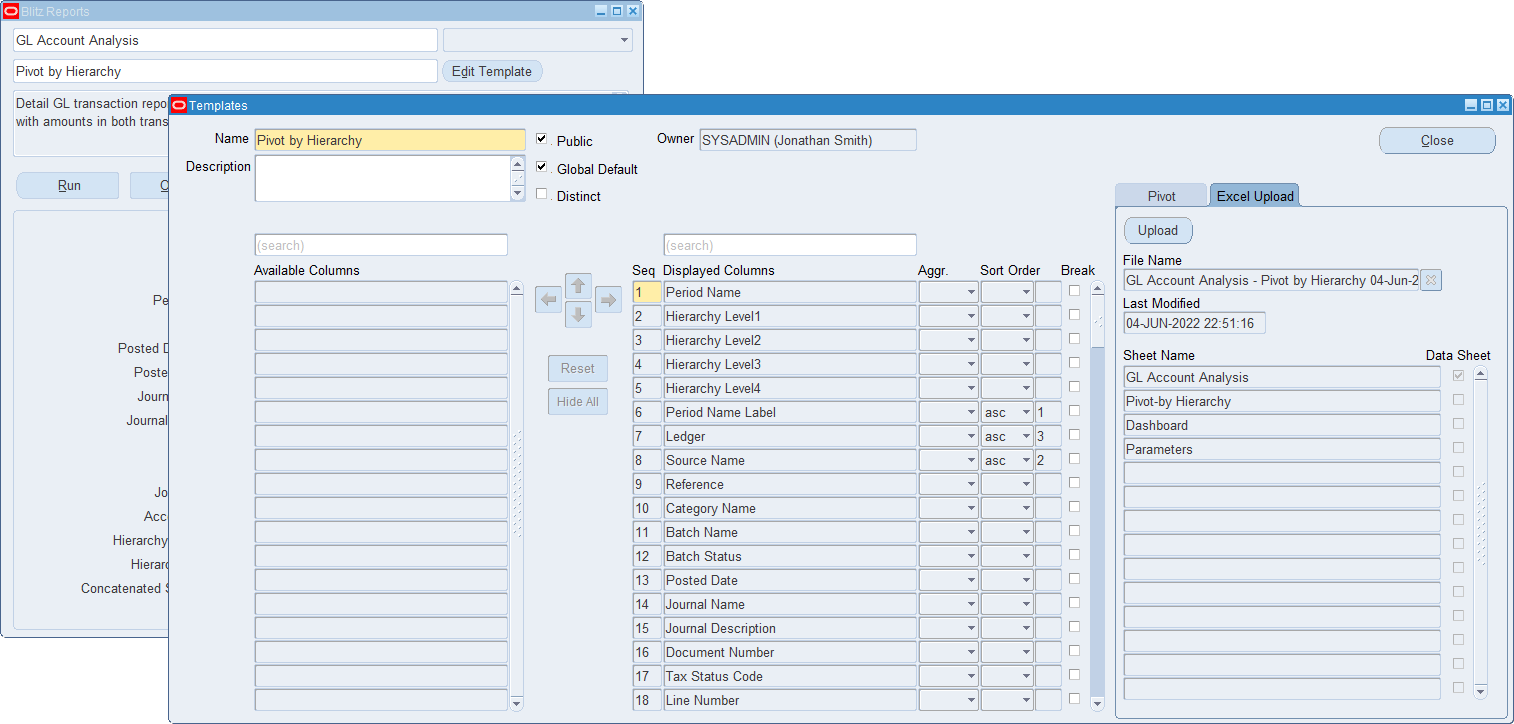Viewport: 1514px width, 724px height.
Task: Click the move down arrow icon
Action: 578,315
